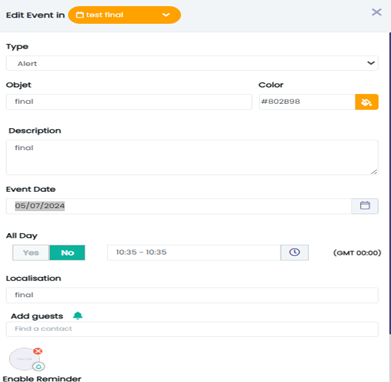Click the Description text area
Screen dimensions: 391x382
click(x=192, y=157)
